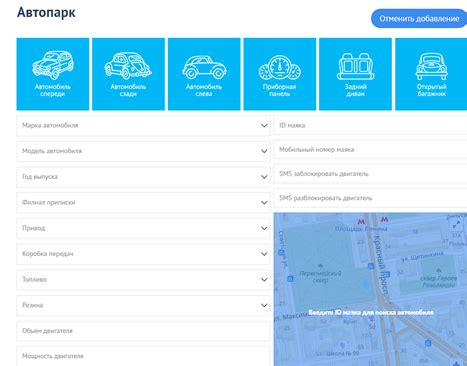
Task: Select the rear car view tile 'Автомобиль сзади'
Action: [128, 74]
